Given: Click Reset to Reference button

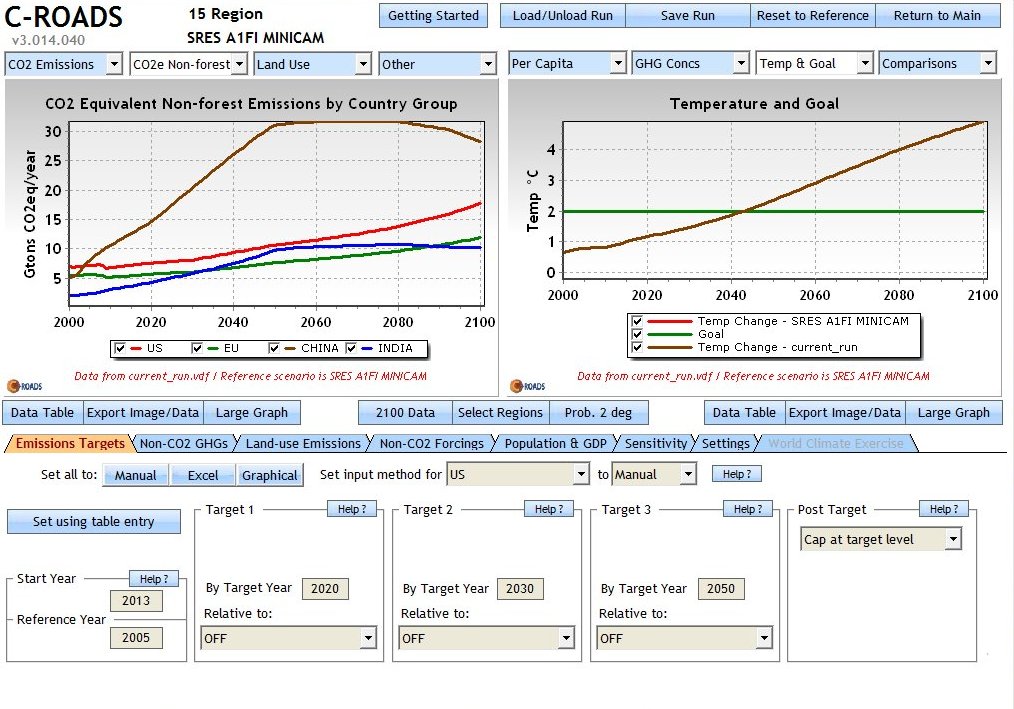Looking at the screenshot, I should pyautogui.click(x=813, y=16).
